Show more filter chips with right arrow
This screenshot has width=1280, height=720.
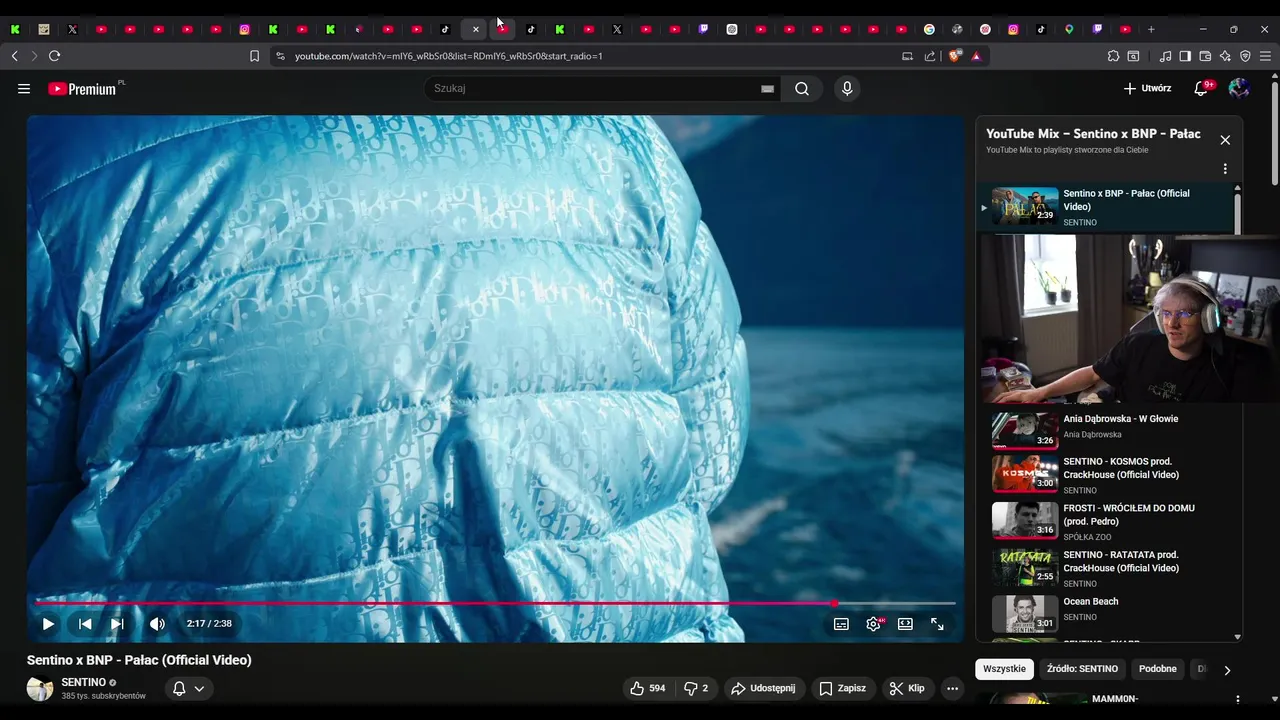point(1227,670)
